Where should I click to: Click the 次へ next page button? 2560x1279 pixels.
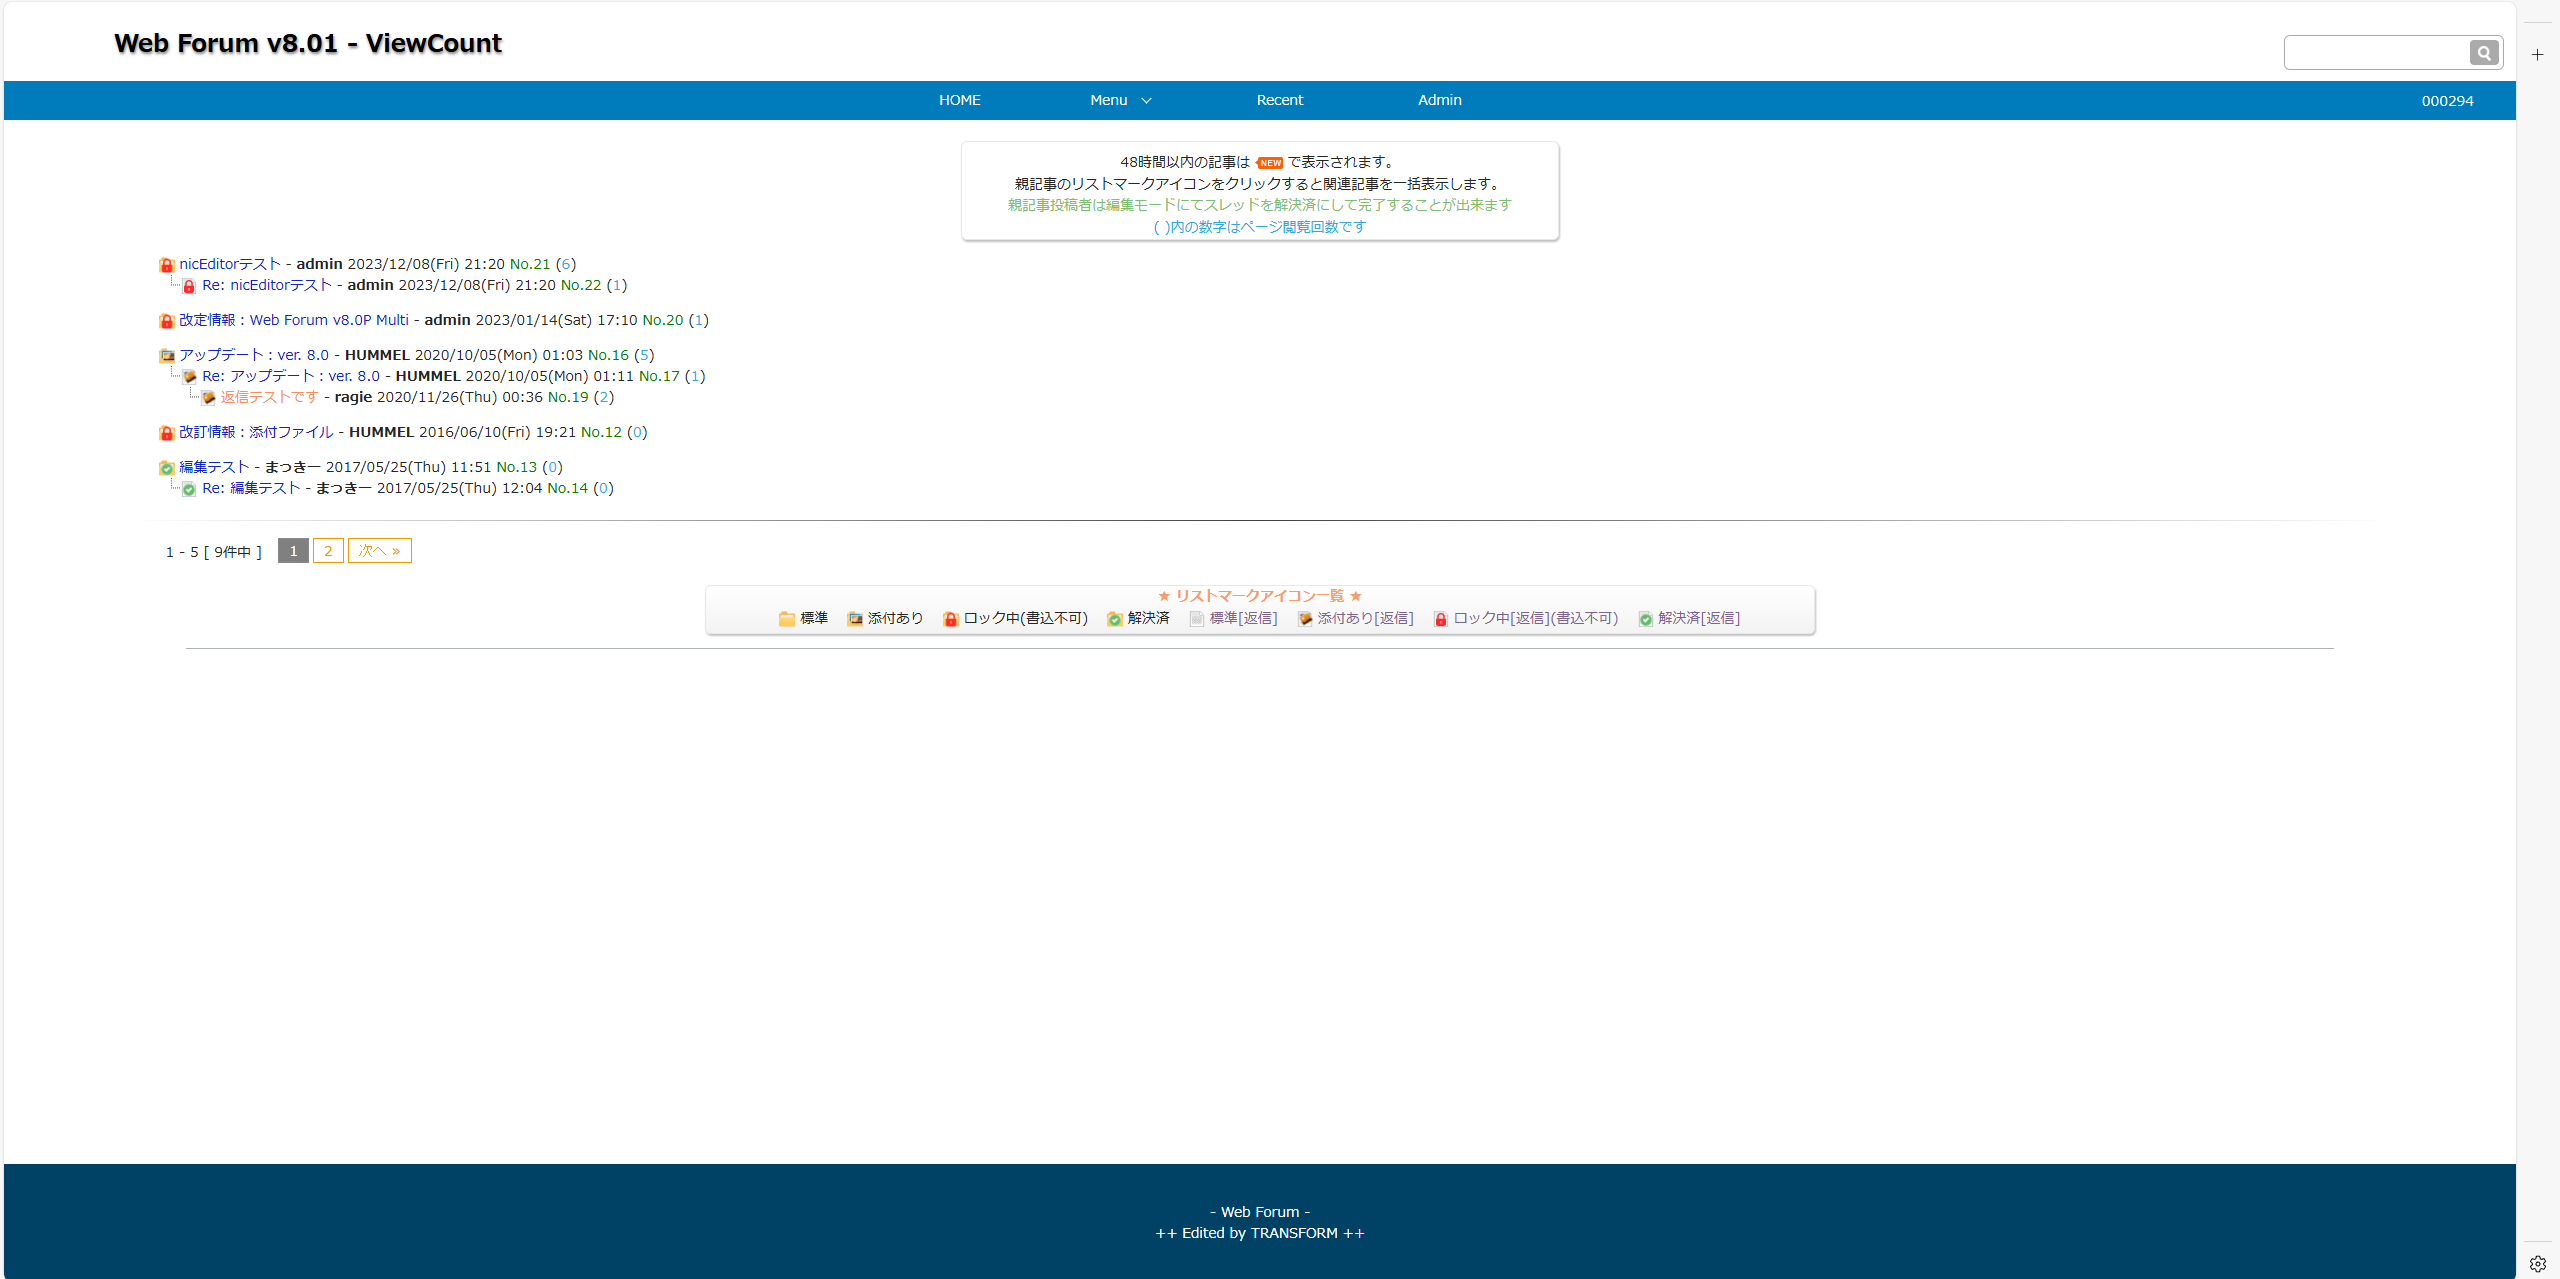(x=379, y=551)
